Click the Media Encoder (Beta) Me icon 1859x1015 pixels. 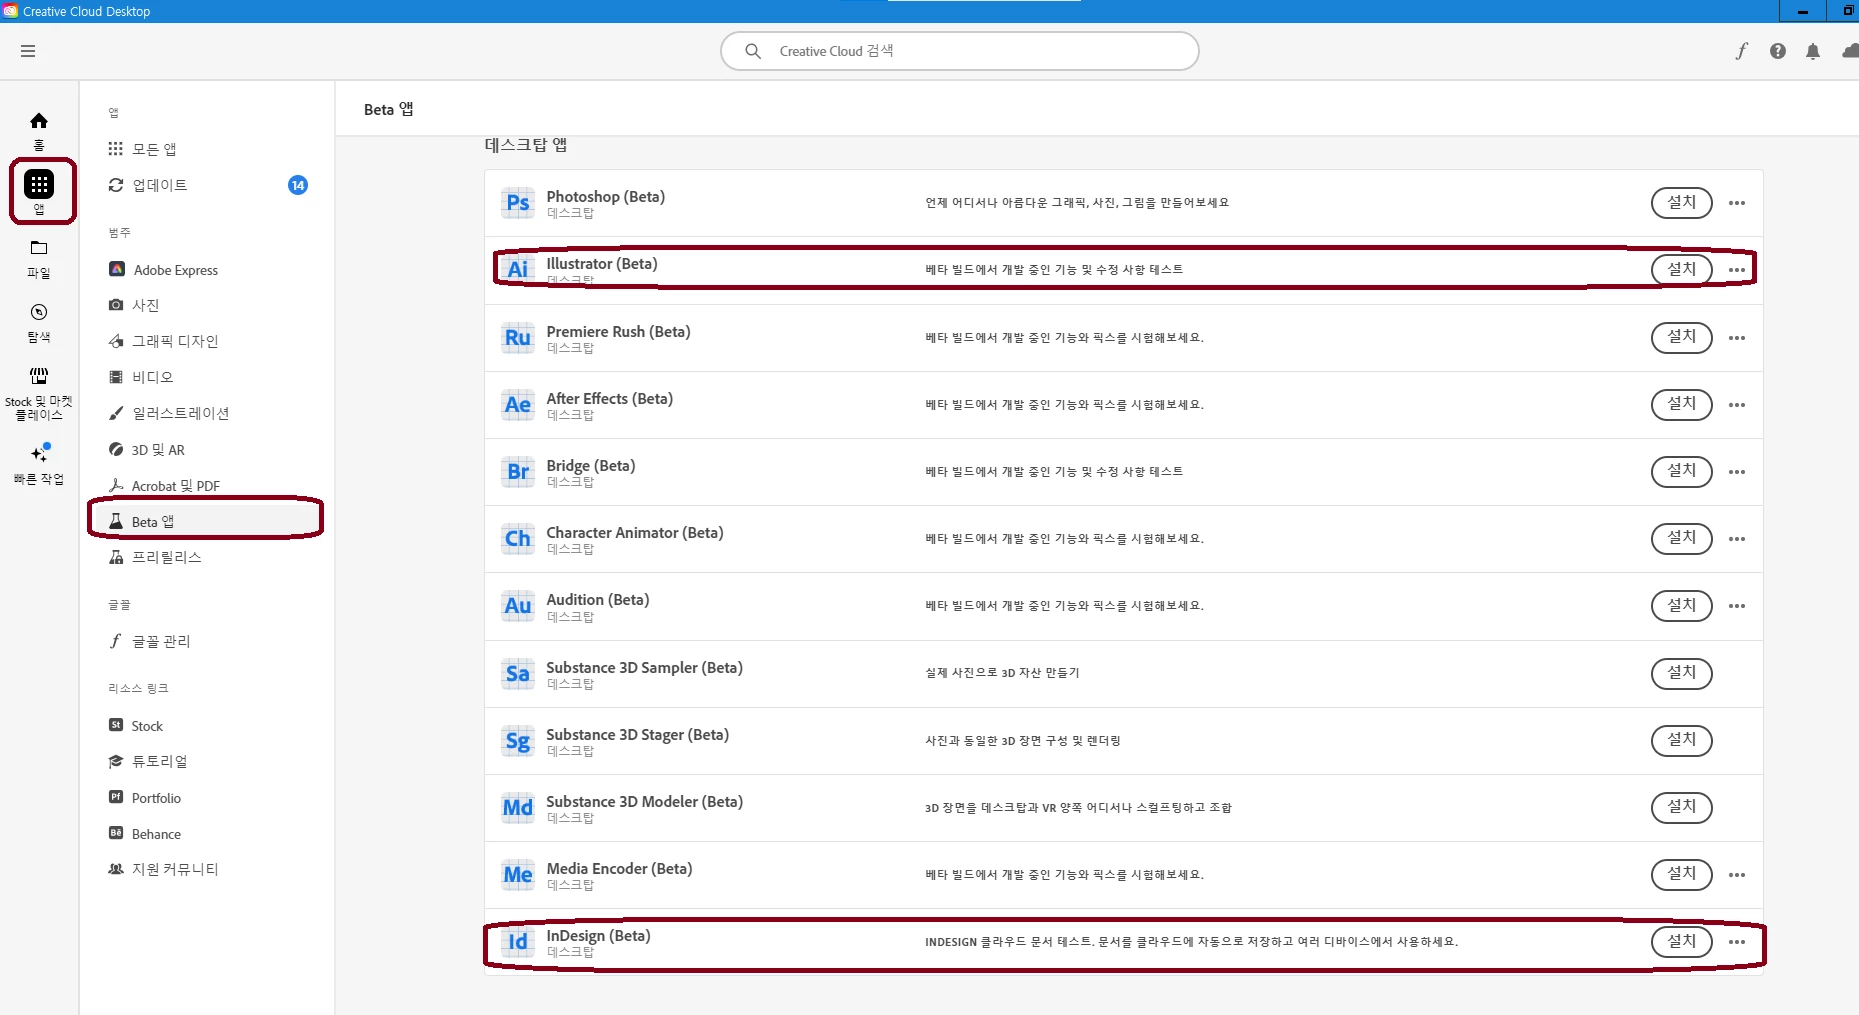coord(518,875)
